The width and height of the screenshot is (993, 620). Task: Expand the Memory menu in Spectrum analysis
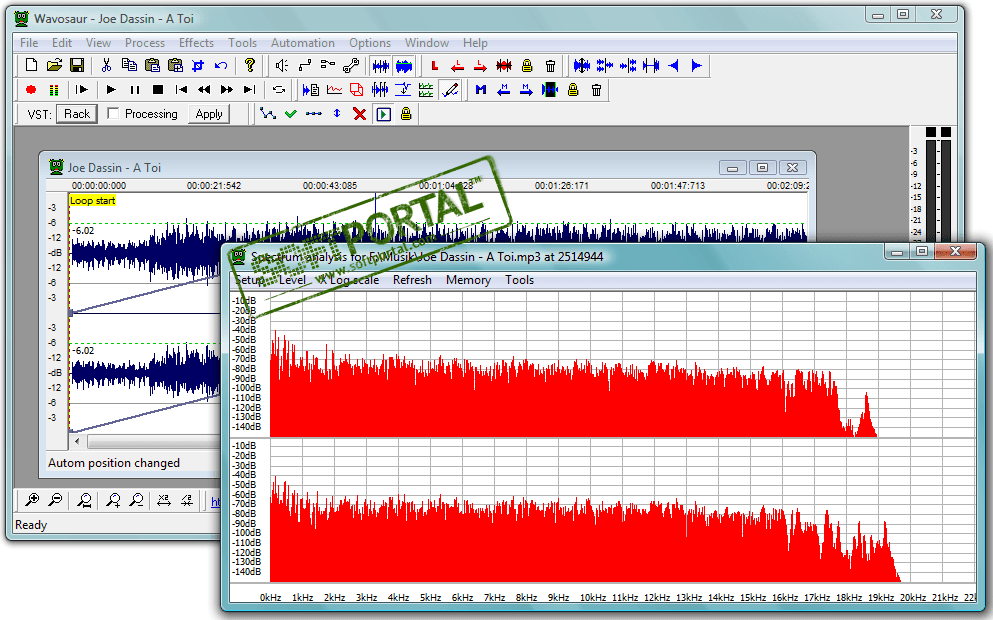click(x=468, y=280)
